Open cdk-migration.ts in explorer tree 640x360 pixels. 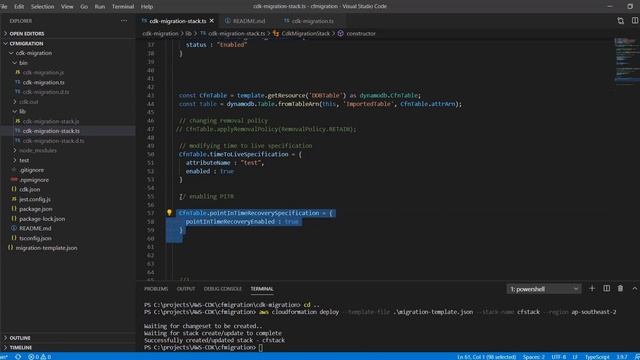click(44, 82)
